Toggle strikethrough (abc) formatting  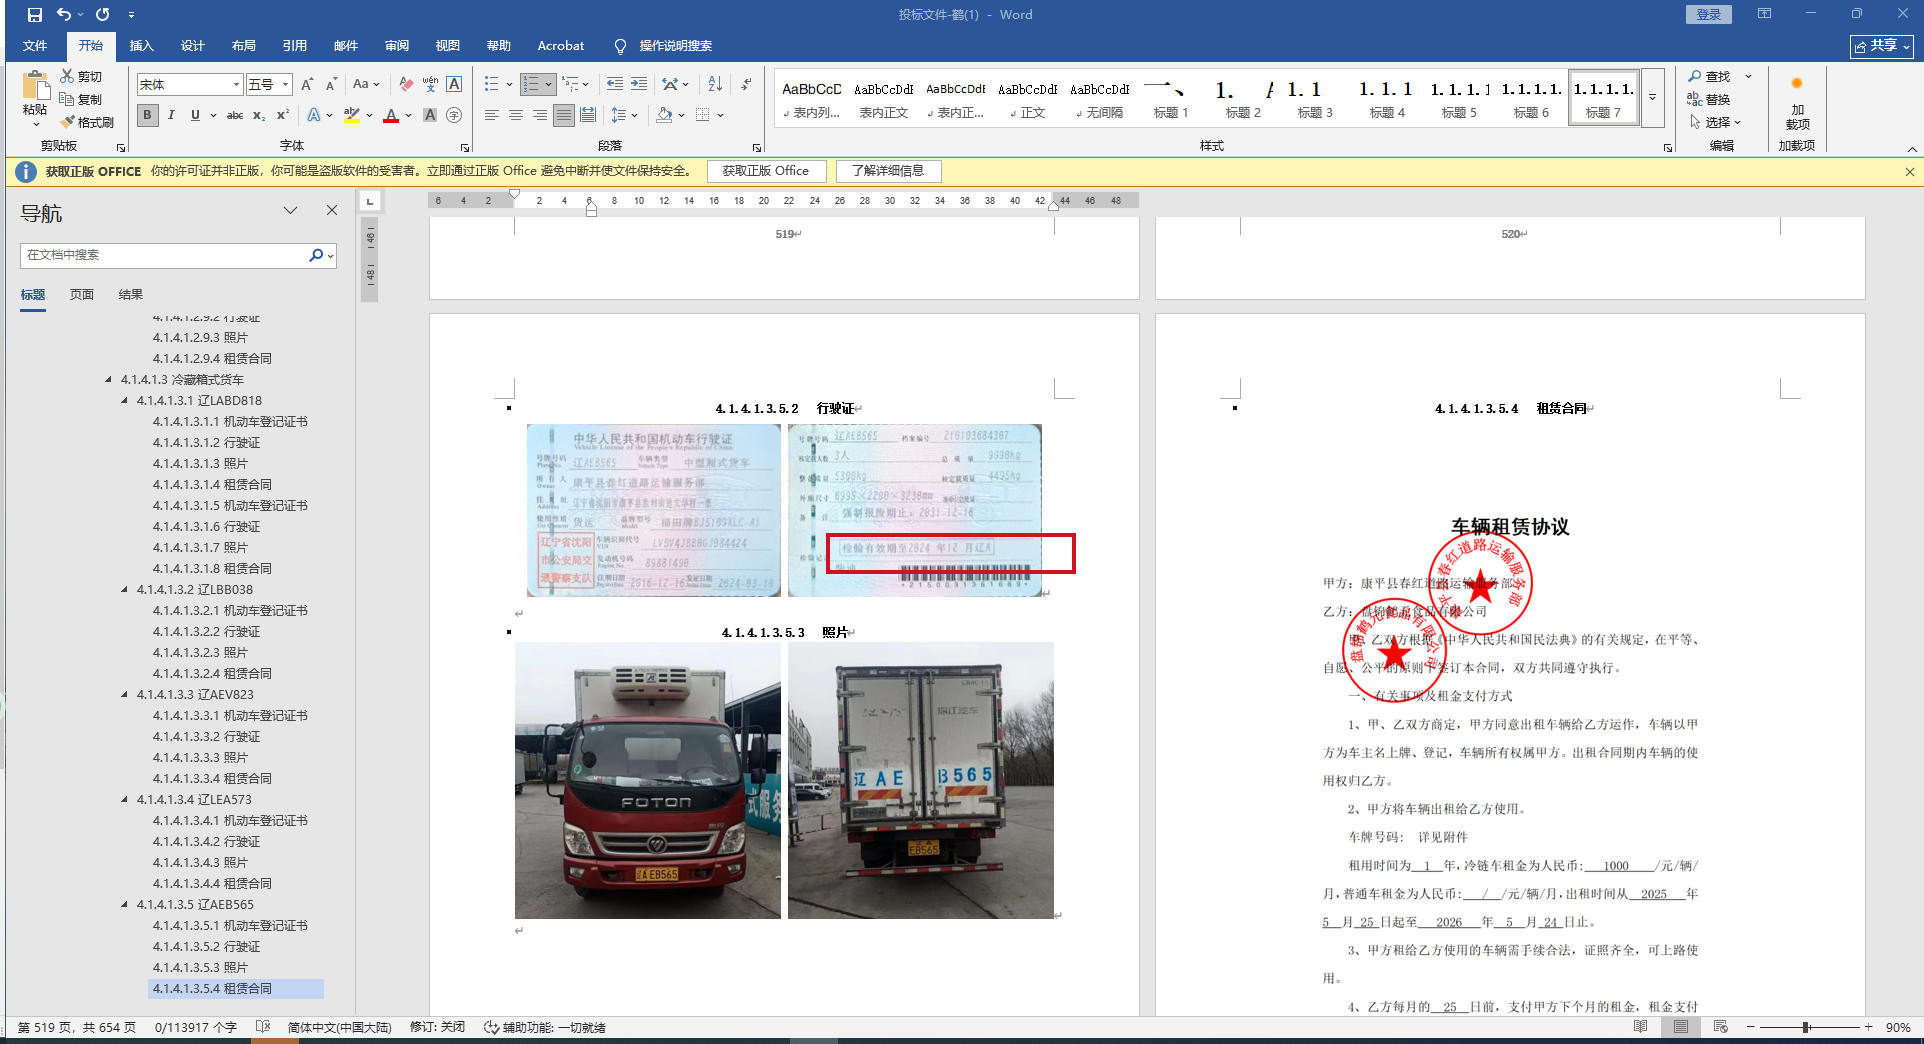click(235, 115)
